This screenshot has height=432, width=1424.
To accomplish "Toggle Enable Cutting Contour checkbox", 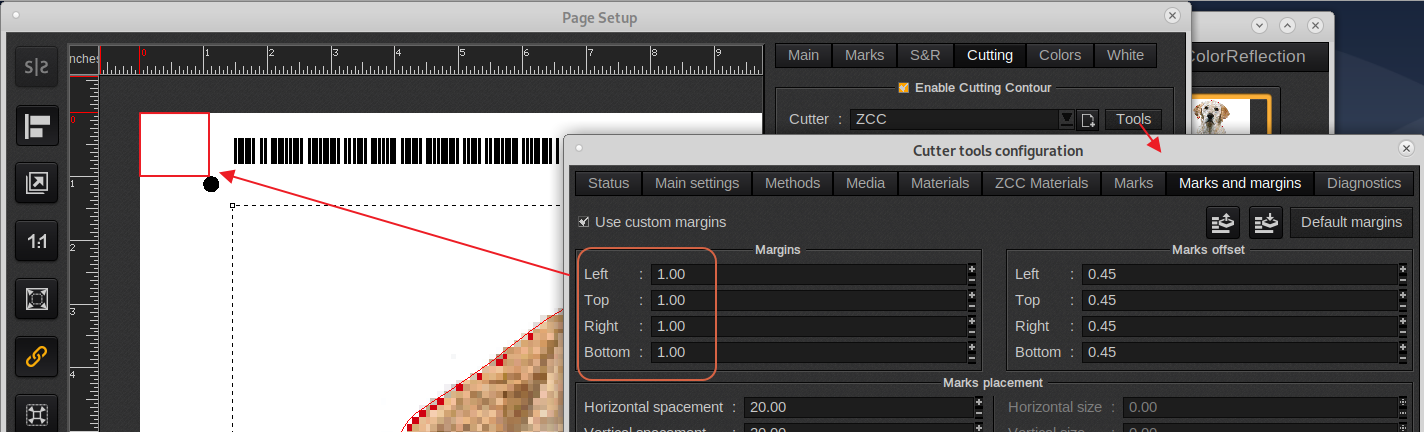I will [x=904, y=87].
